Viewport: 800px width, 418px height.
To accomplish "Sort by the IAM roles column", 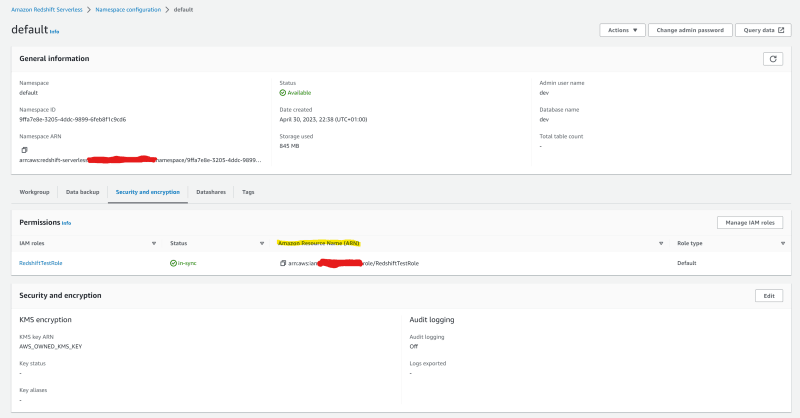I will pos(154,243).
